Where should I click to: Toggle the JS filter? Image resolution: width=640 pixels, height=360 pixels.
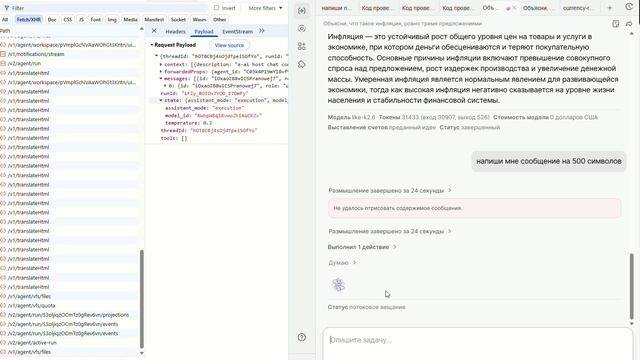[81, 19]
